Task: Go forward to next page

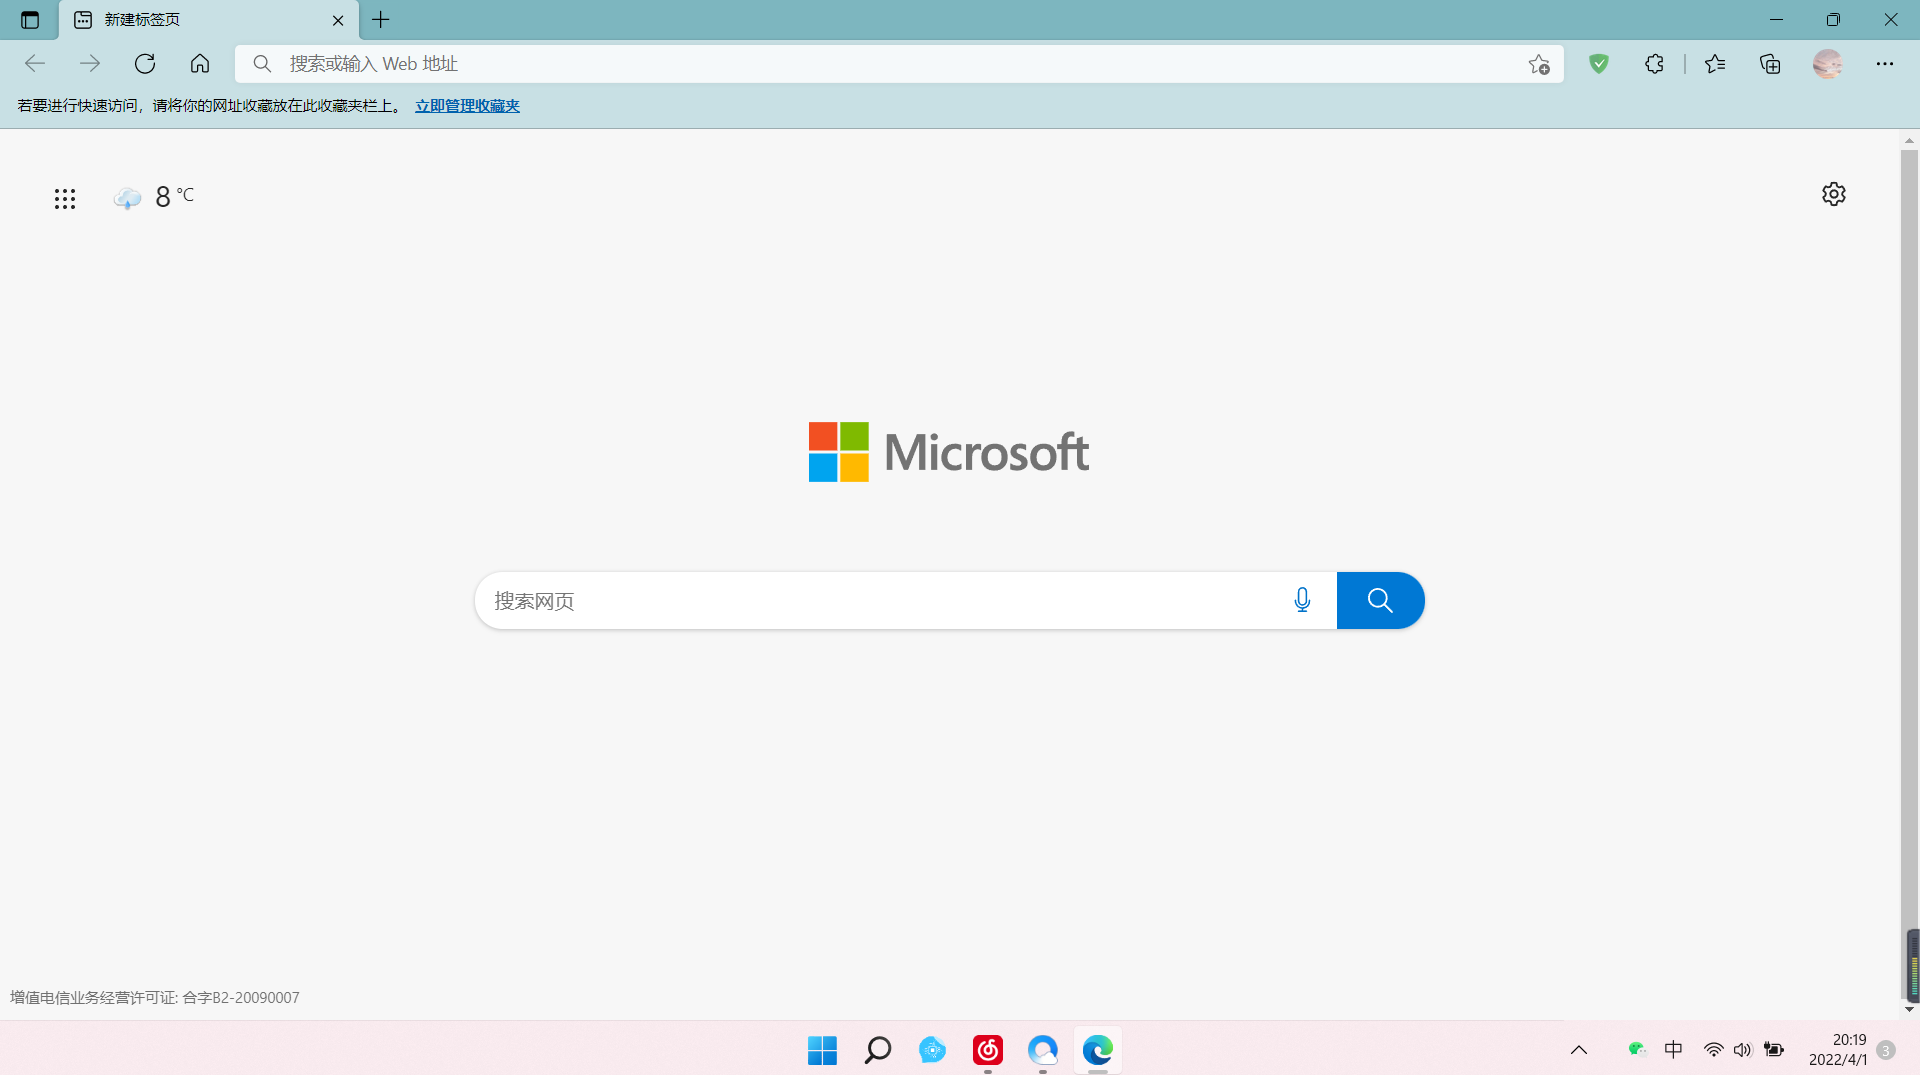Action: 90,64
